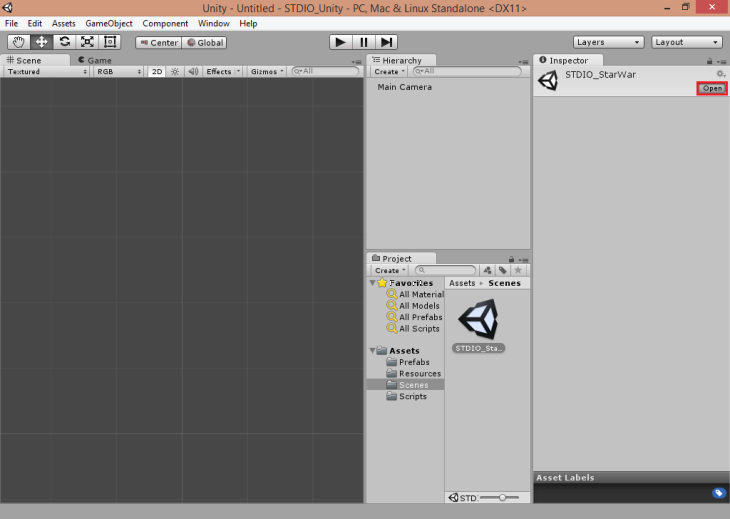Image resolution: width=730 pixels, height=519 pixels.
Task: Select the Rect transform tool
Action: 110,42
